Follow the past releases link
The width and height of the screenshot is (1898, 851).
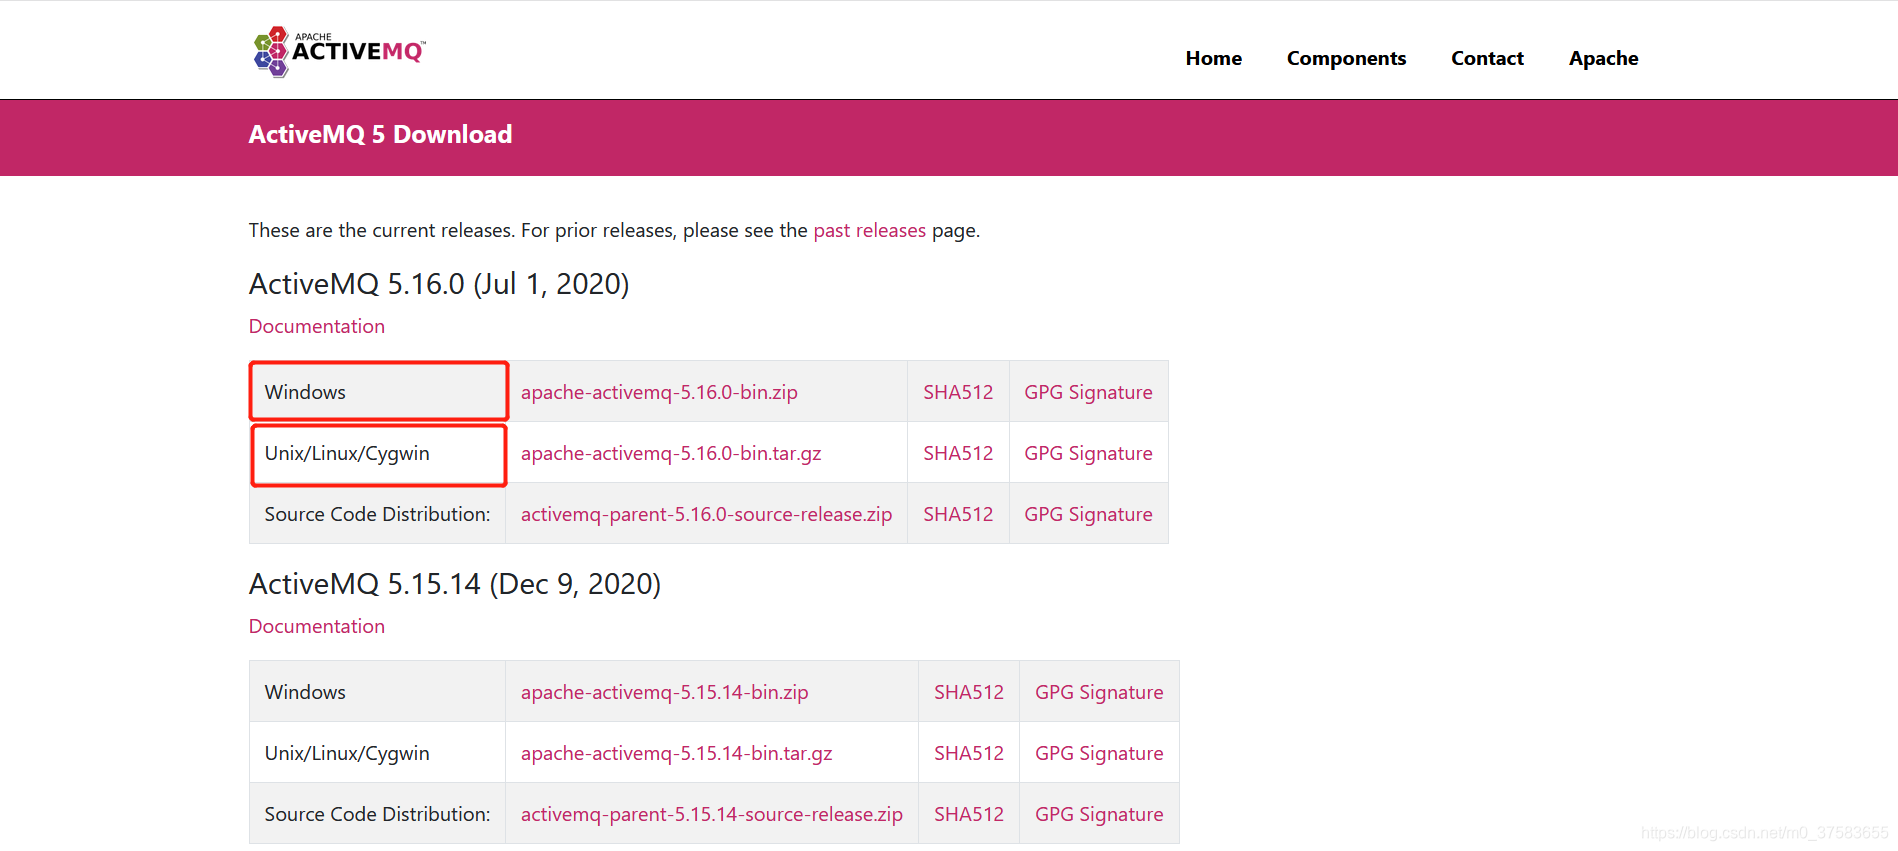pyautogui.click(x=869, y=230)
